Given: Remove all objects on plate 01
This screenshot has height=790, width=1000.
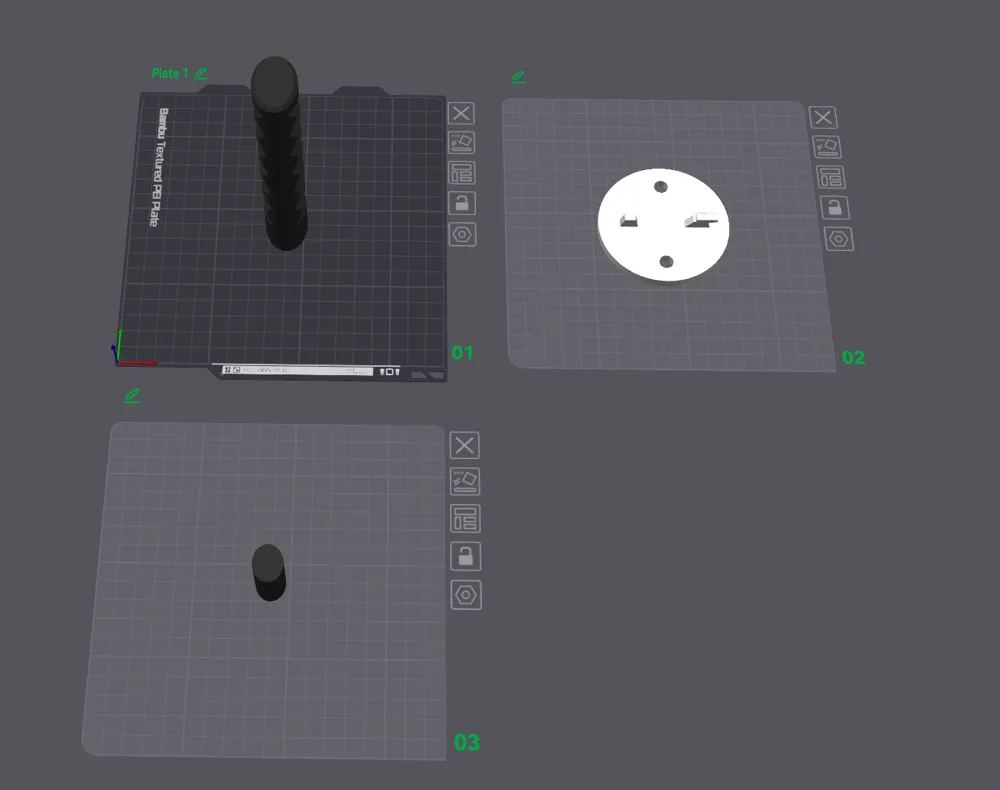Looking at the screenshot, I should (461, 113).
